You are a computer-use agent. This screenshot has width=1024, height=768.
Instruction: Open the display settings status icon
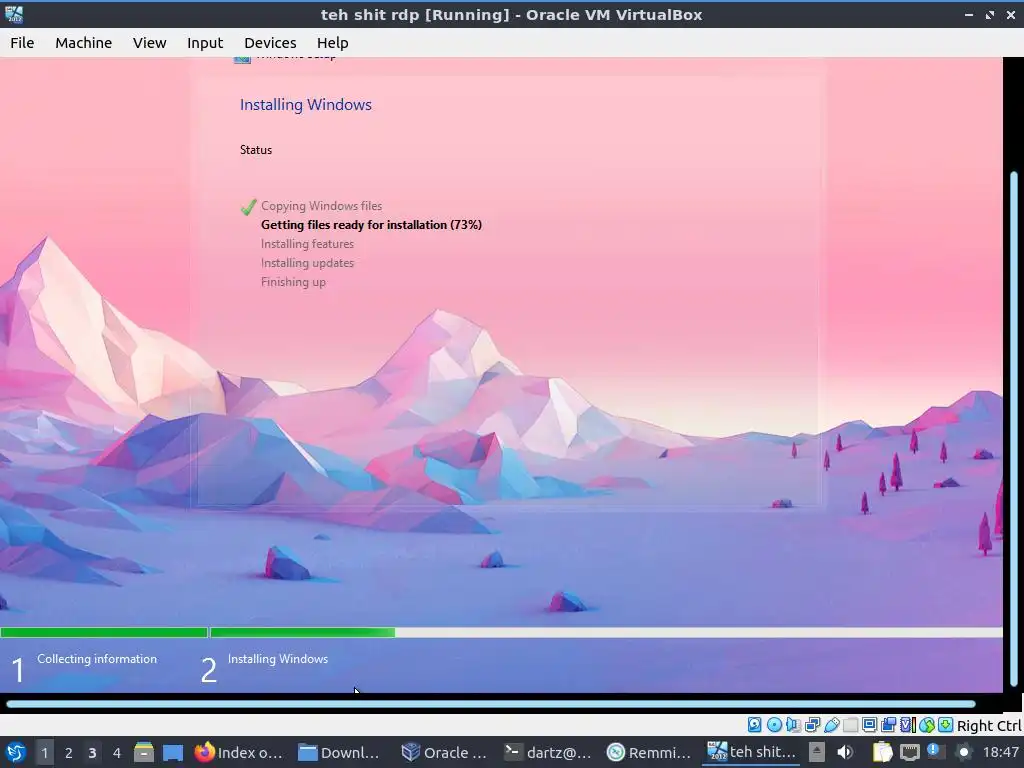tap(869, 725)
